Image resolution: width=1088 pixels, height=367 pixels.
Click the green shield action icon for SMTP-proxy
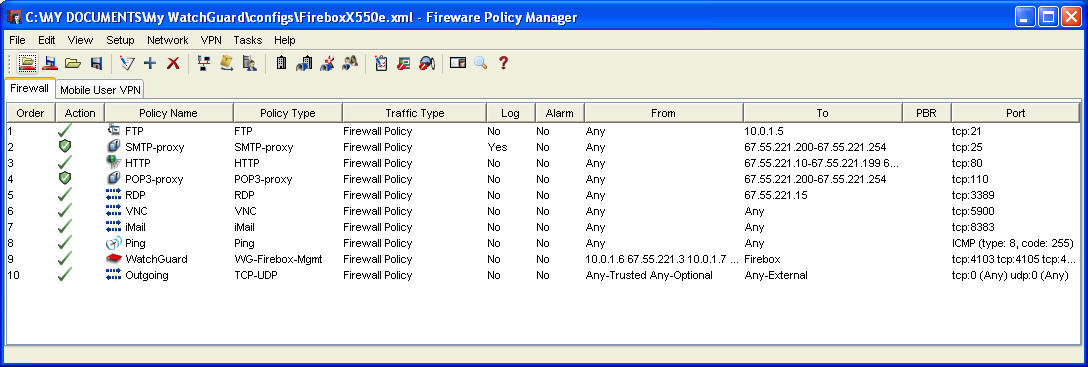click(65, 147)
